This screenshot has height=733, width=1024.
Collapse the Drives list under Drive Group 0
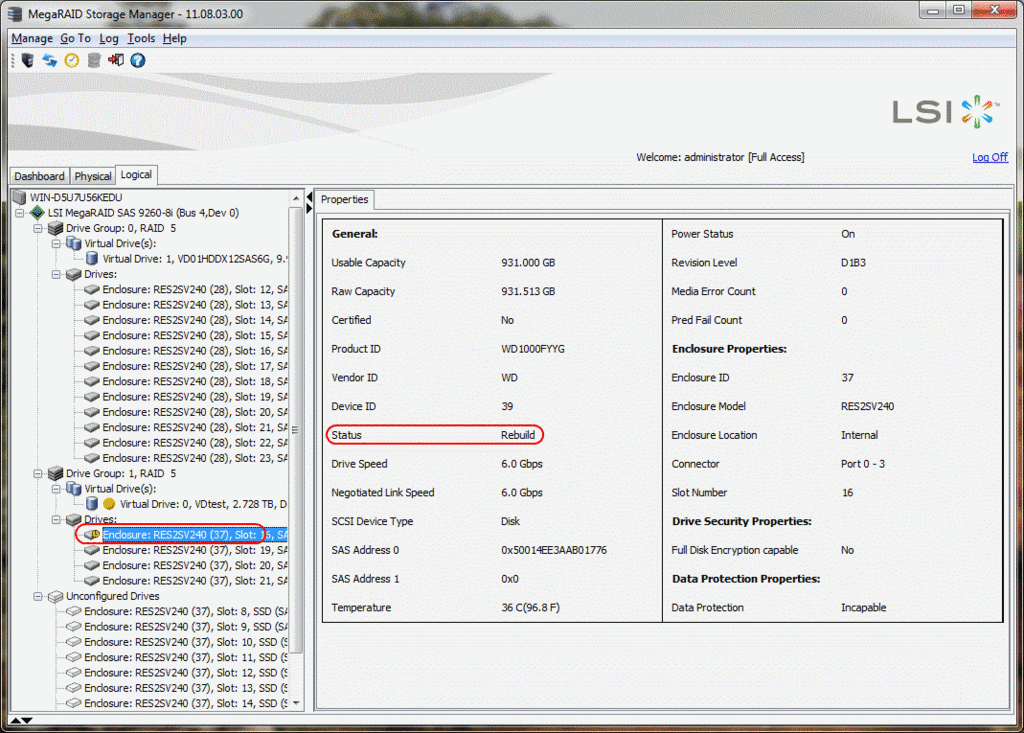[56, 274]
